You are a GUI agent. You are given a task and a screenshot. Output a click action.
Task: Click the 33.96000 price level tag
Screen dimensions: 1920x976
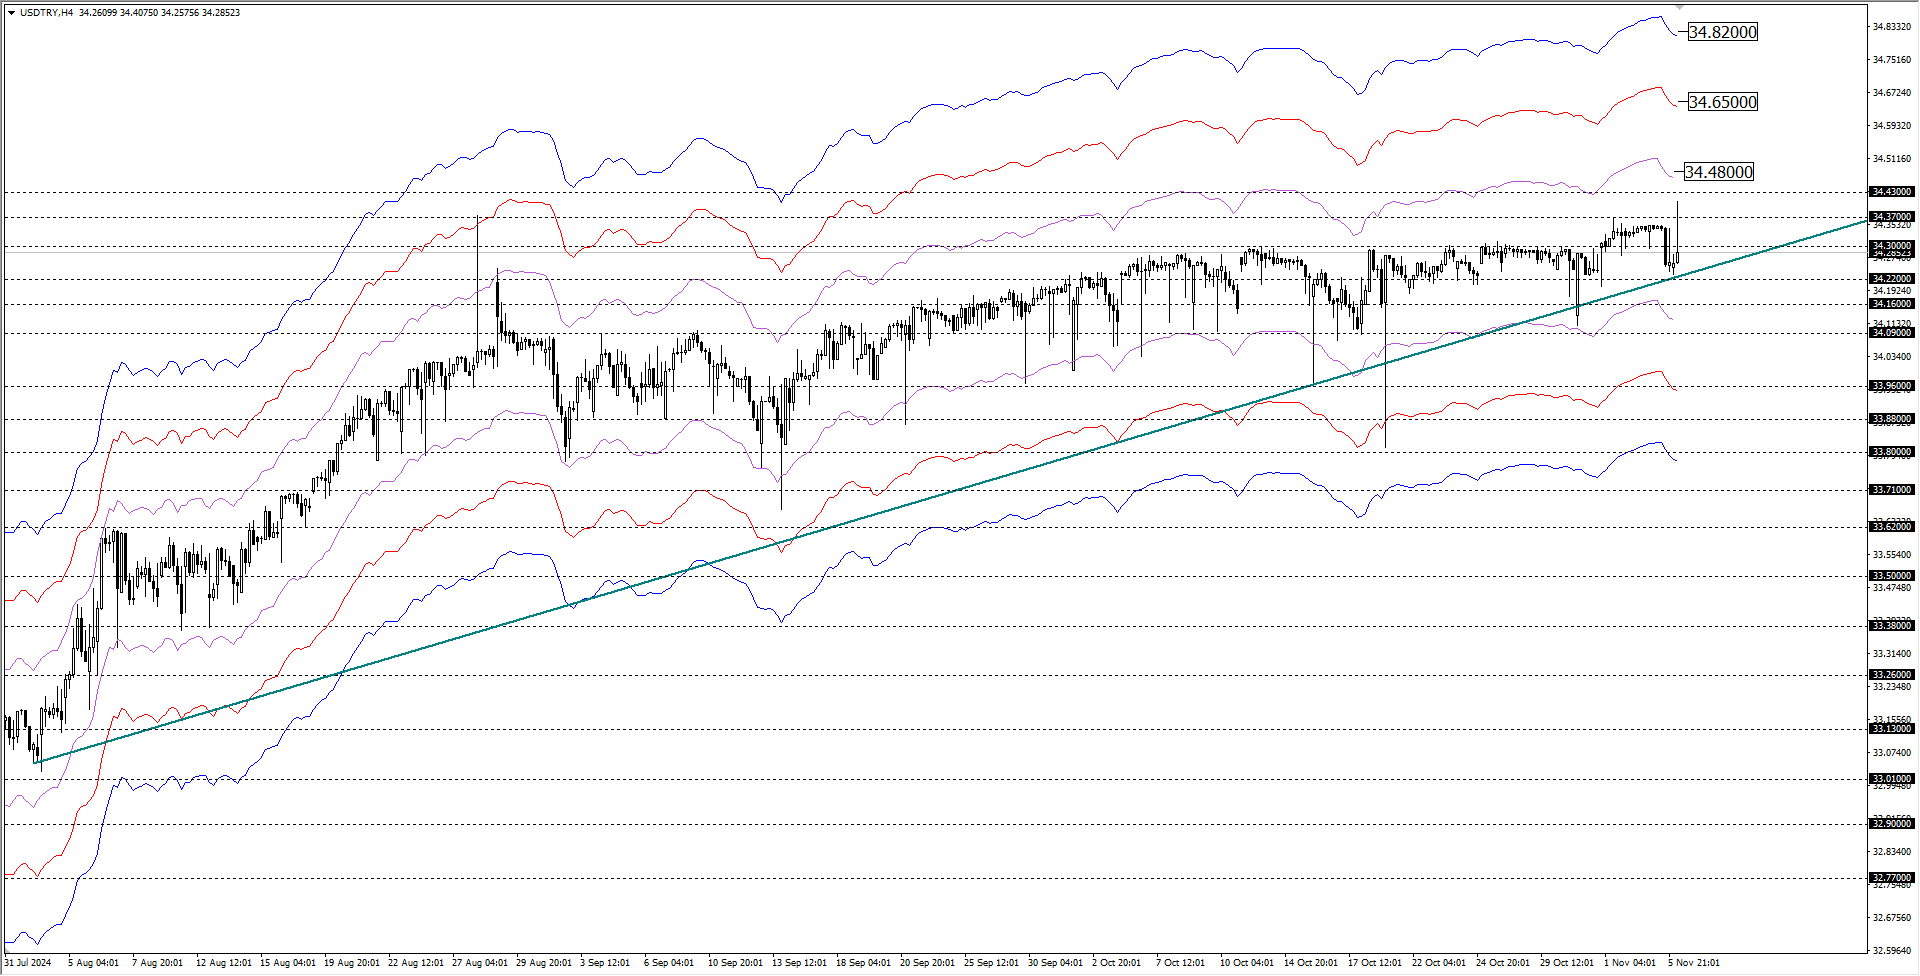[x=1892, y=386]
